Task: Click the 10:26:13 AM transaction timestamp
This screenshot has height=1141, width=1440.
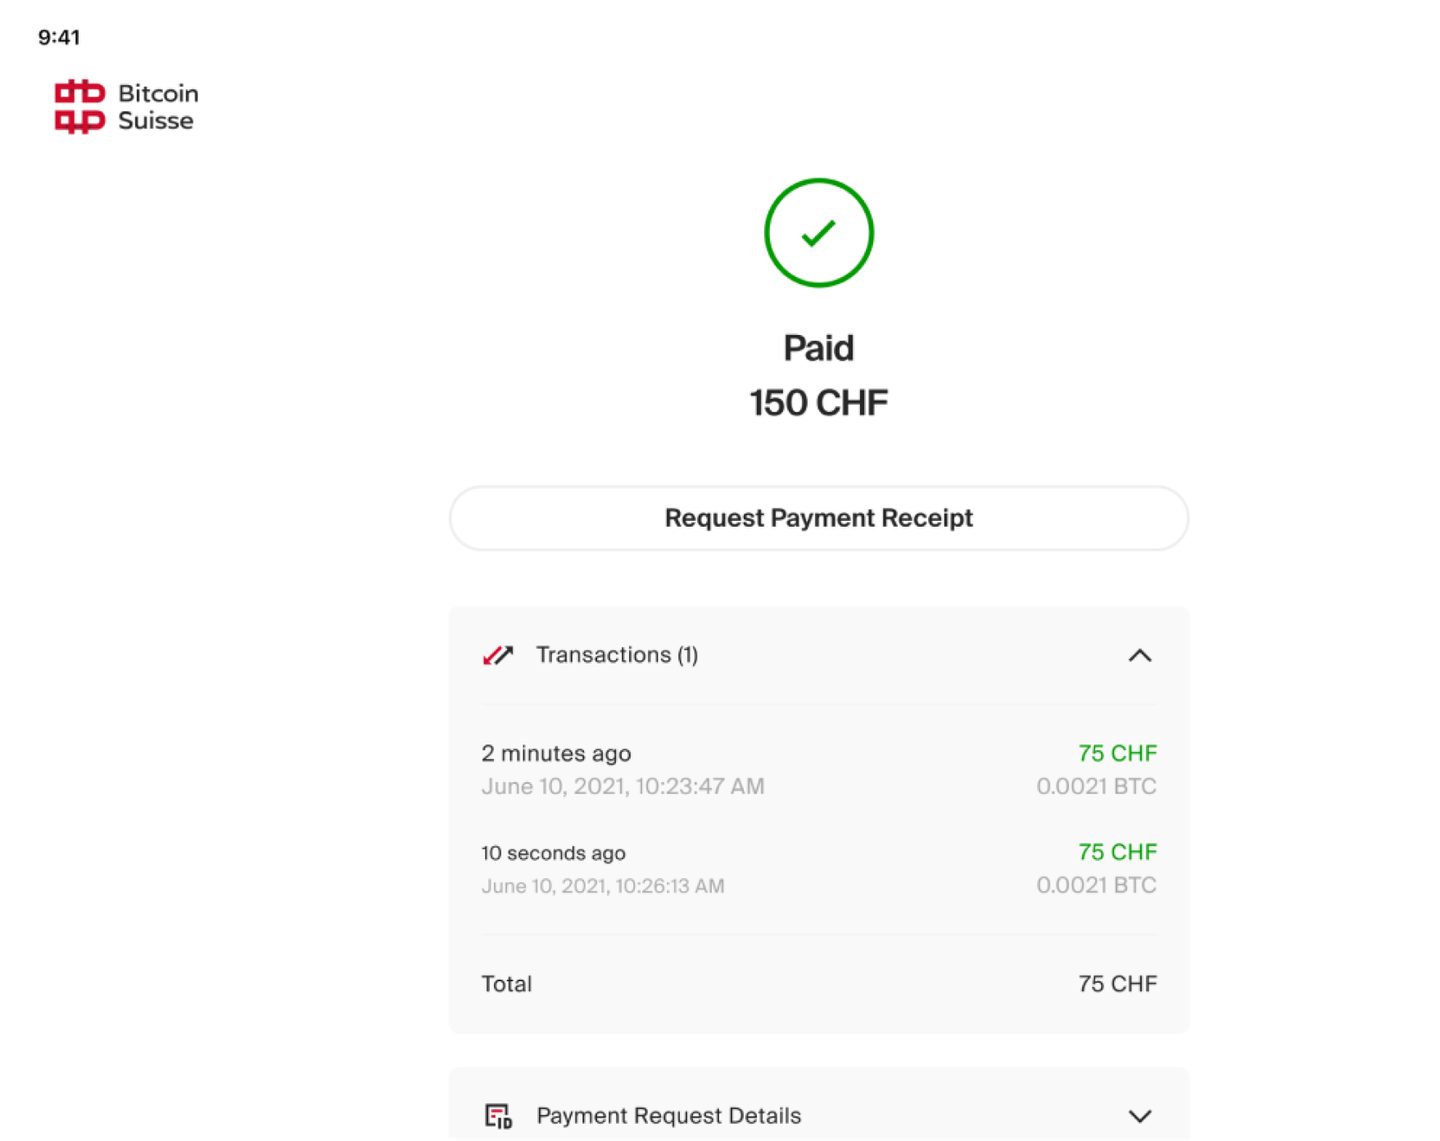Action: [x=603, y=886]
